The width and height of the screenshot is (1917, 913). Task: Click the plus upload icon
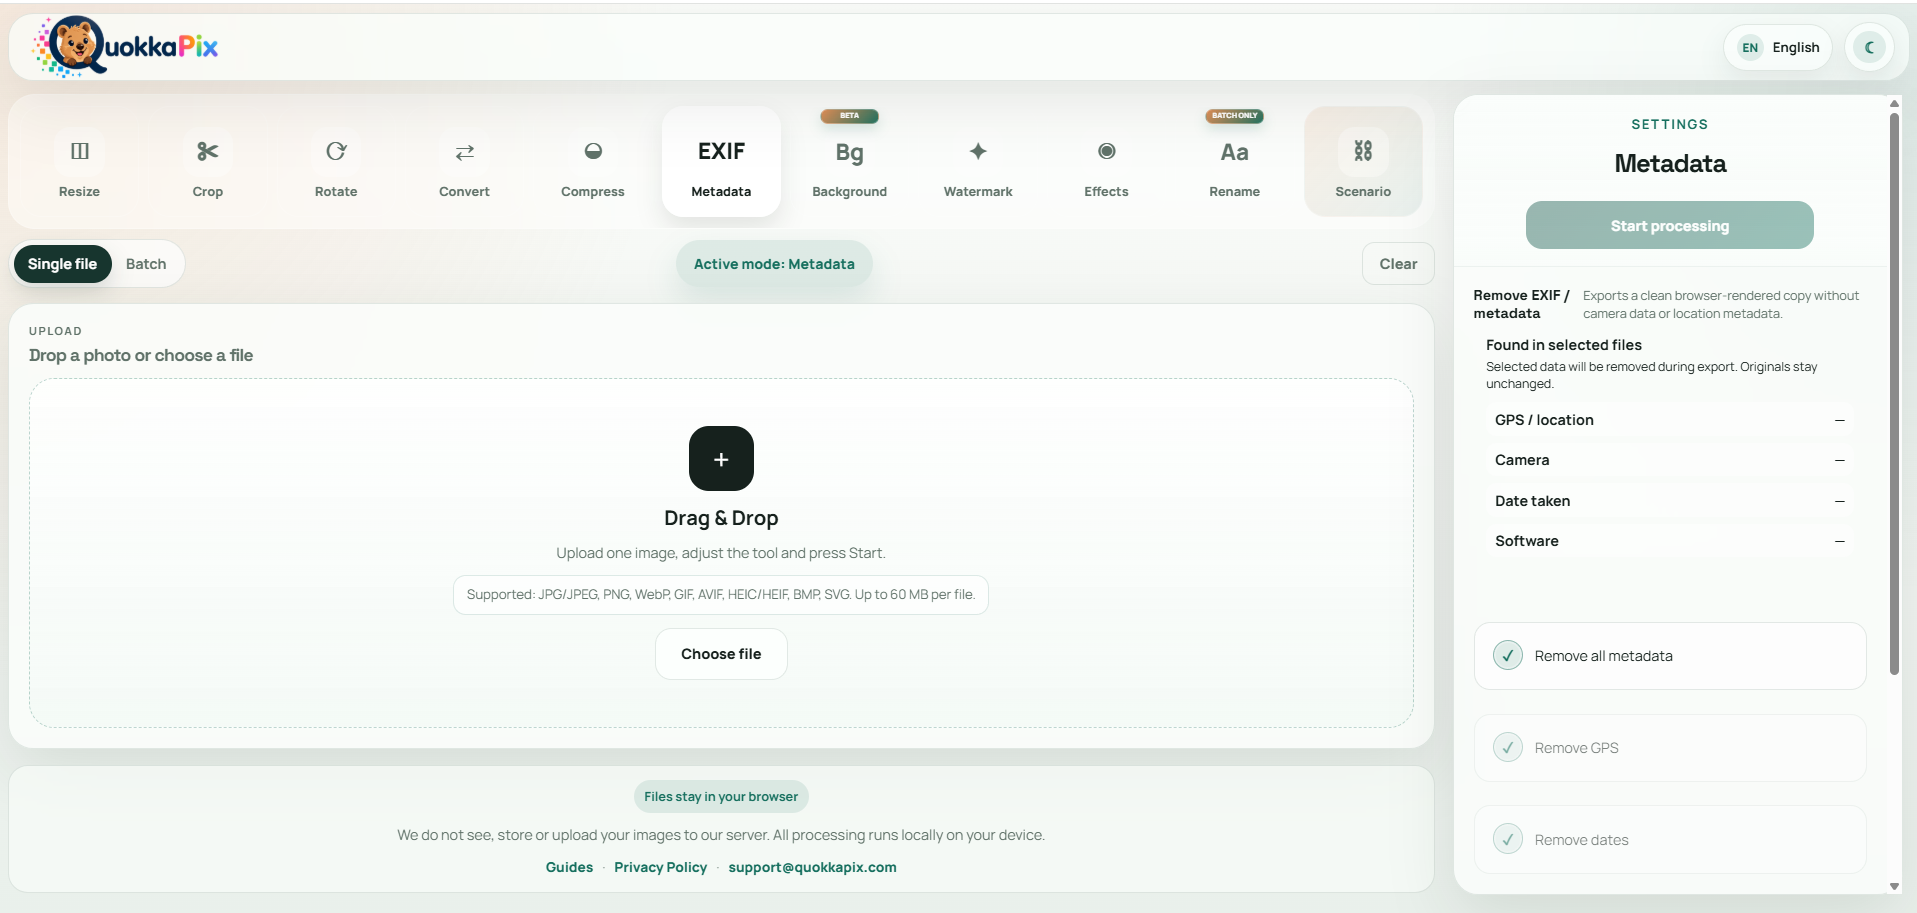(721, 459)
